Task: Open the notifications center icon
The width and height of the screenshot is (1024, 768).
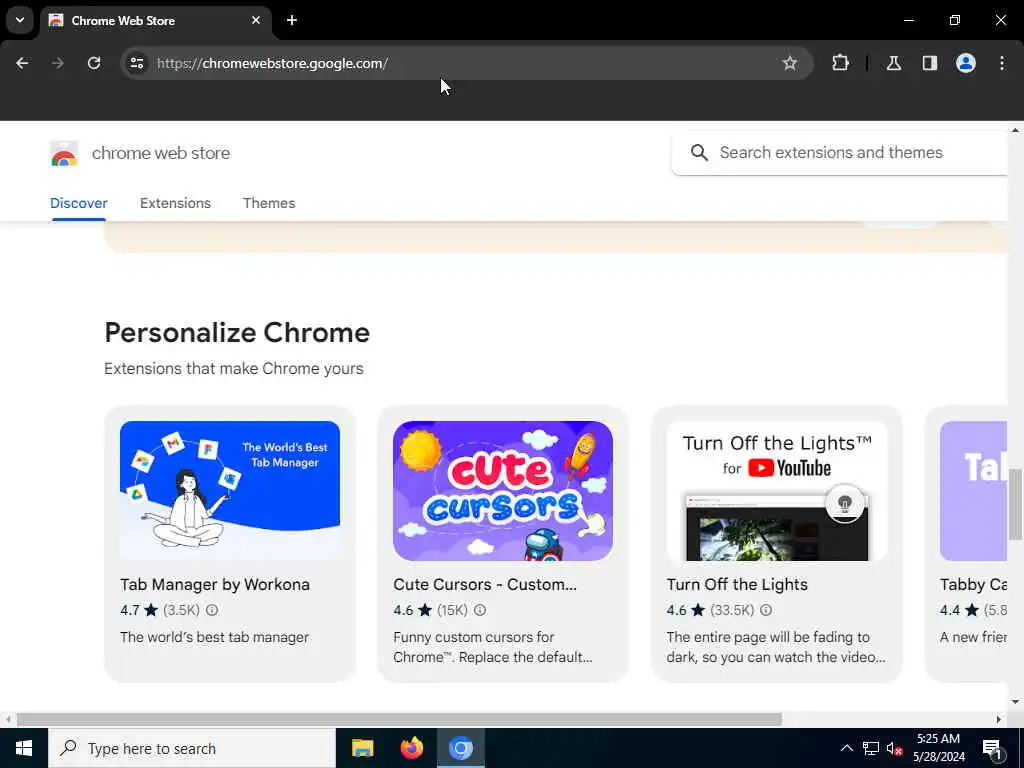Action: [992, 749]
